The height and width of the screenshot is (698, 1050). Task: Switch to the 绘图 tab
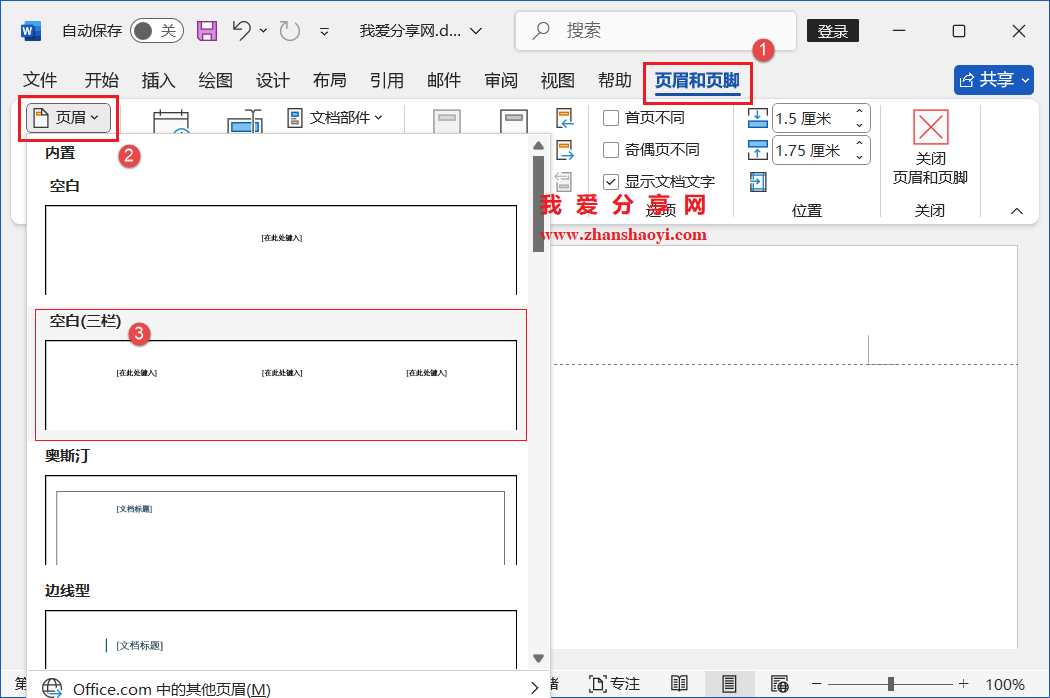tap(216, 80)
